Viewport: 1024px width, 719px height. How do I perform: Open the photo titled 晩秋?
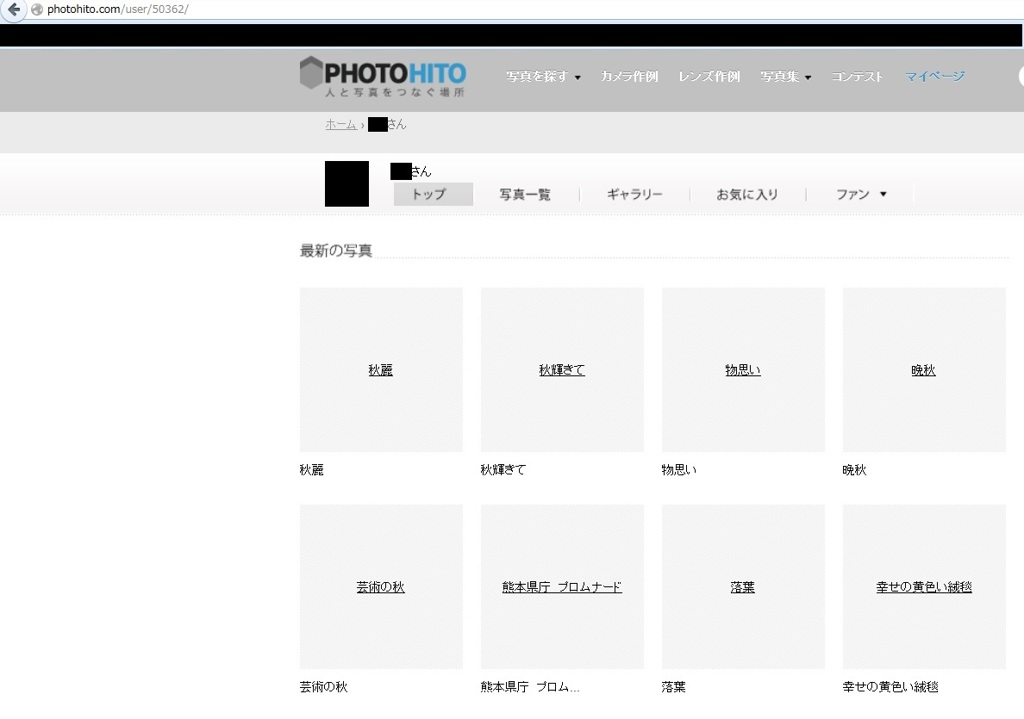pos(923,369)
